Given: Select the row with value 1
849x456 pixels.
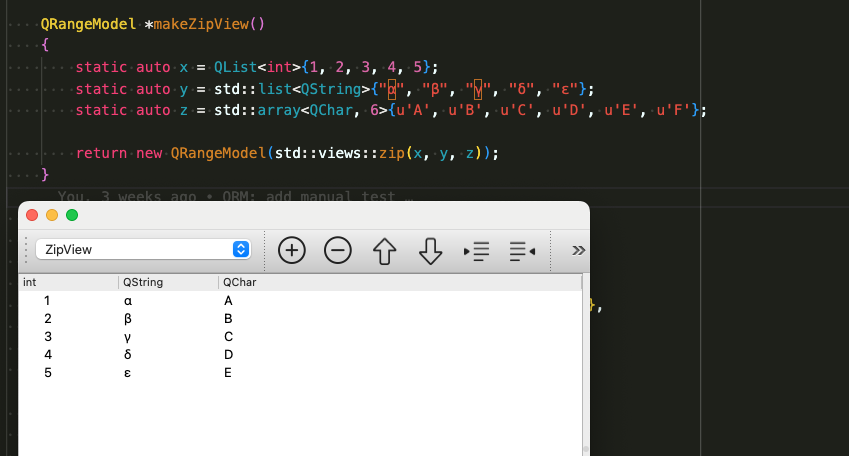Looking at the screenshot, I should coord(47,301).
